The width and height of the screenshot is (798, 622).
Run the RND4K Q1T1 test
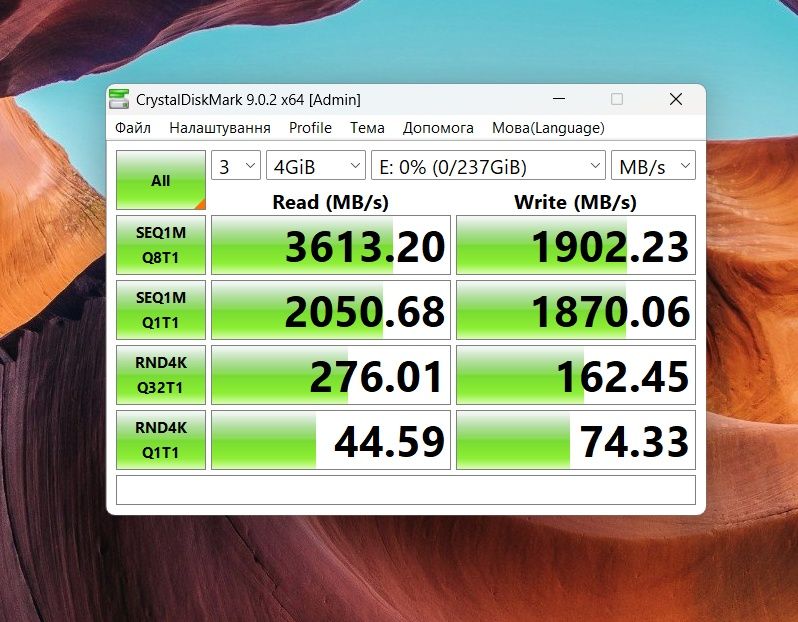pyautogui.click(x=161, y=440)
